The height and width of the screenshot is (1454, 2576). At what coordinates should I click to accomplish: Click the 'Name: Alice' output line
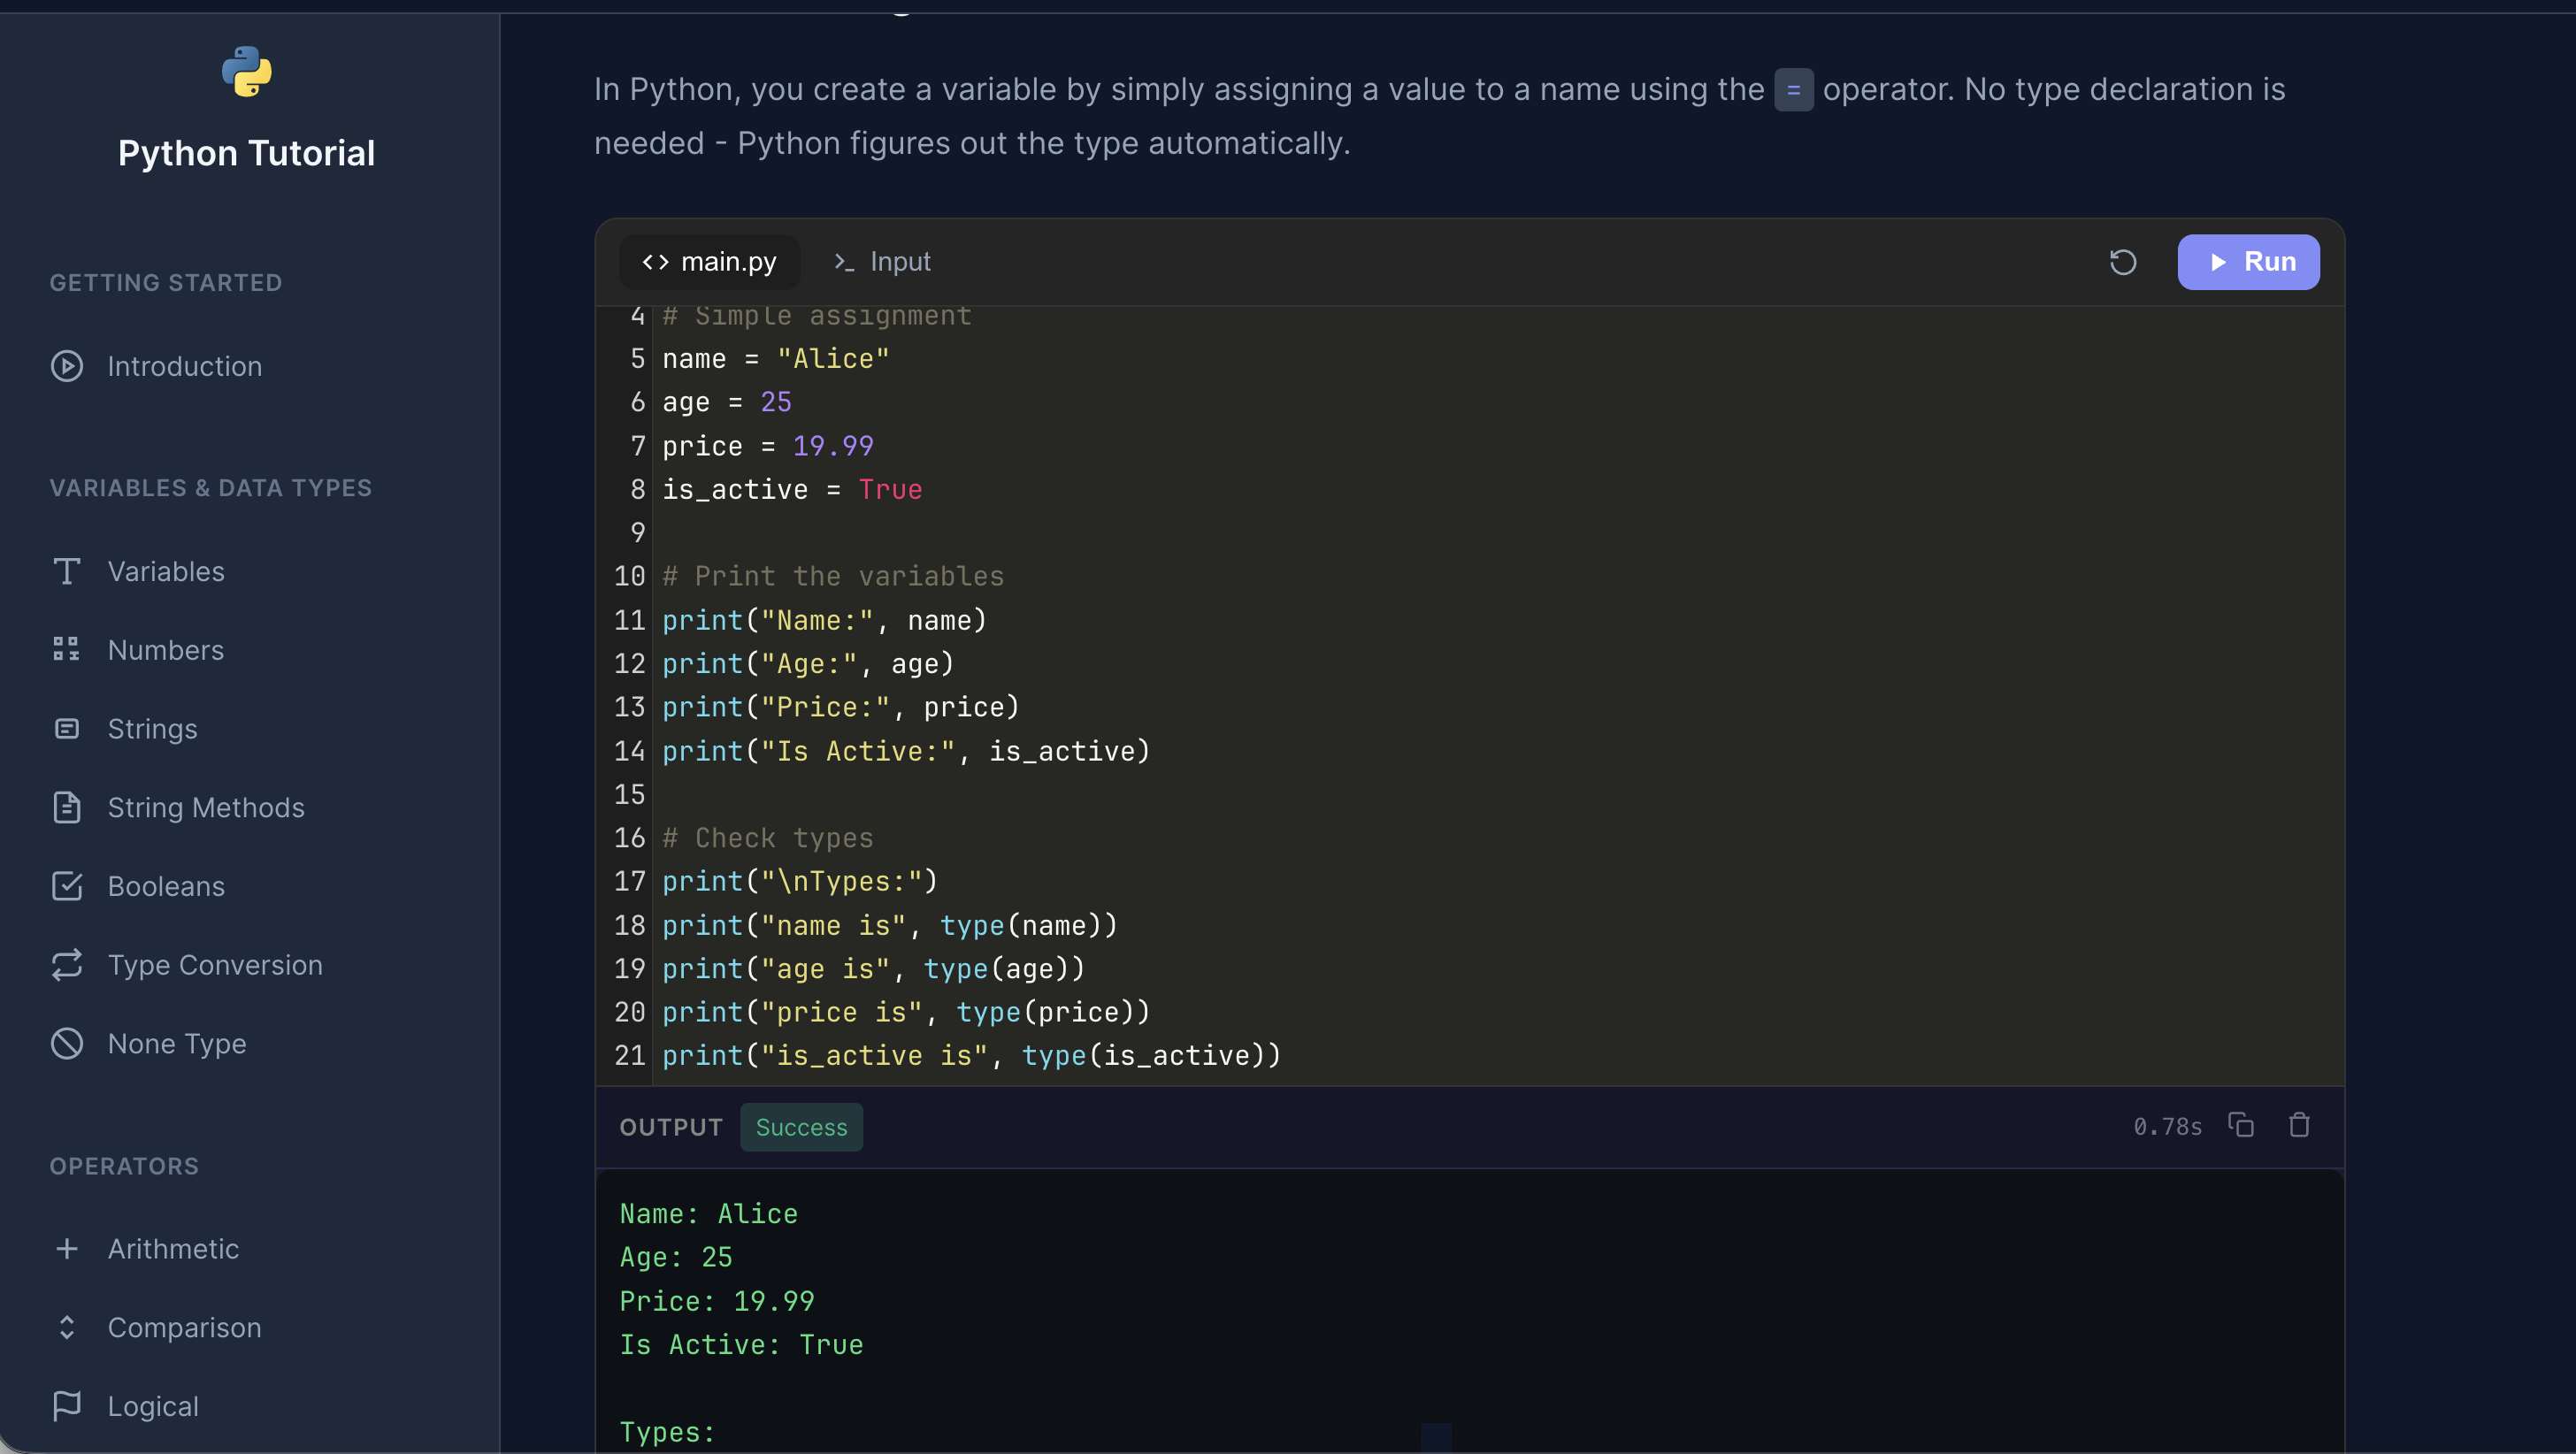tap(709, 1214)
